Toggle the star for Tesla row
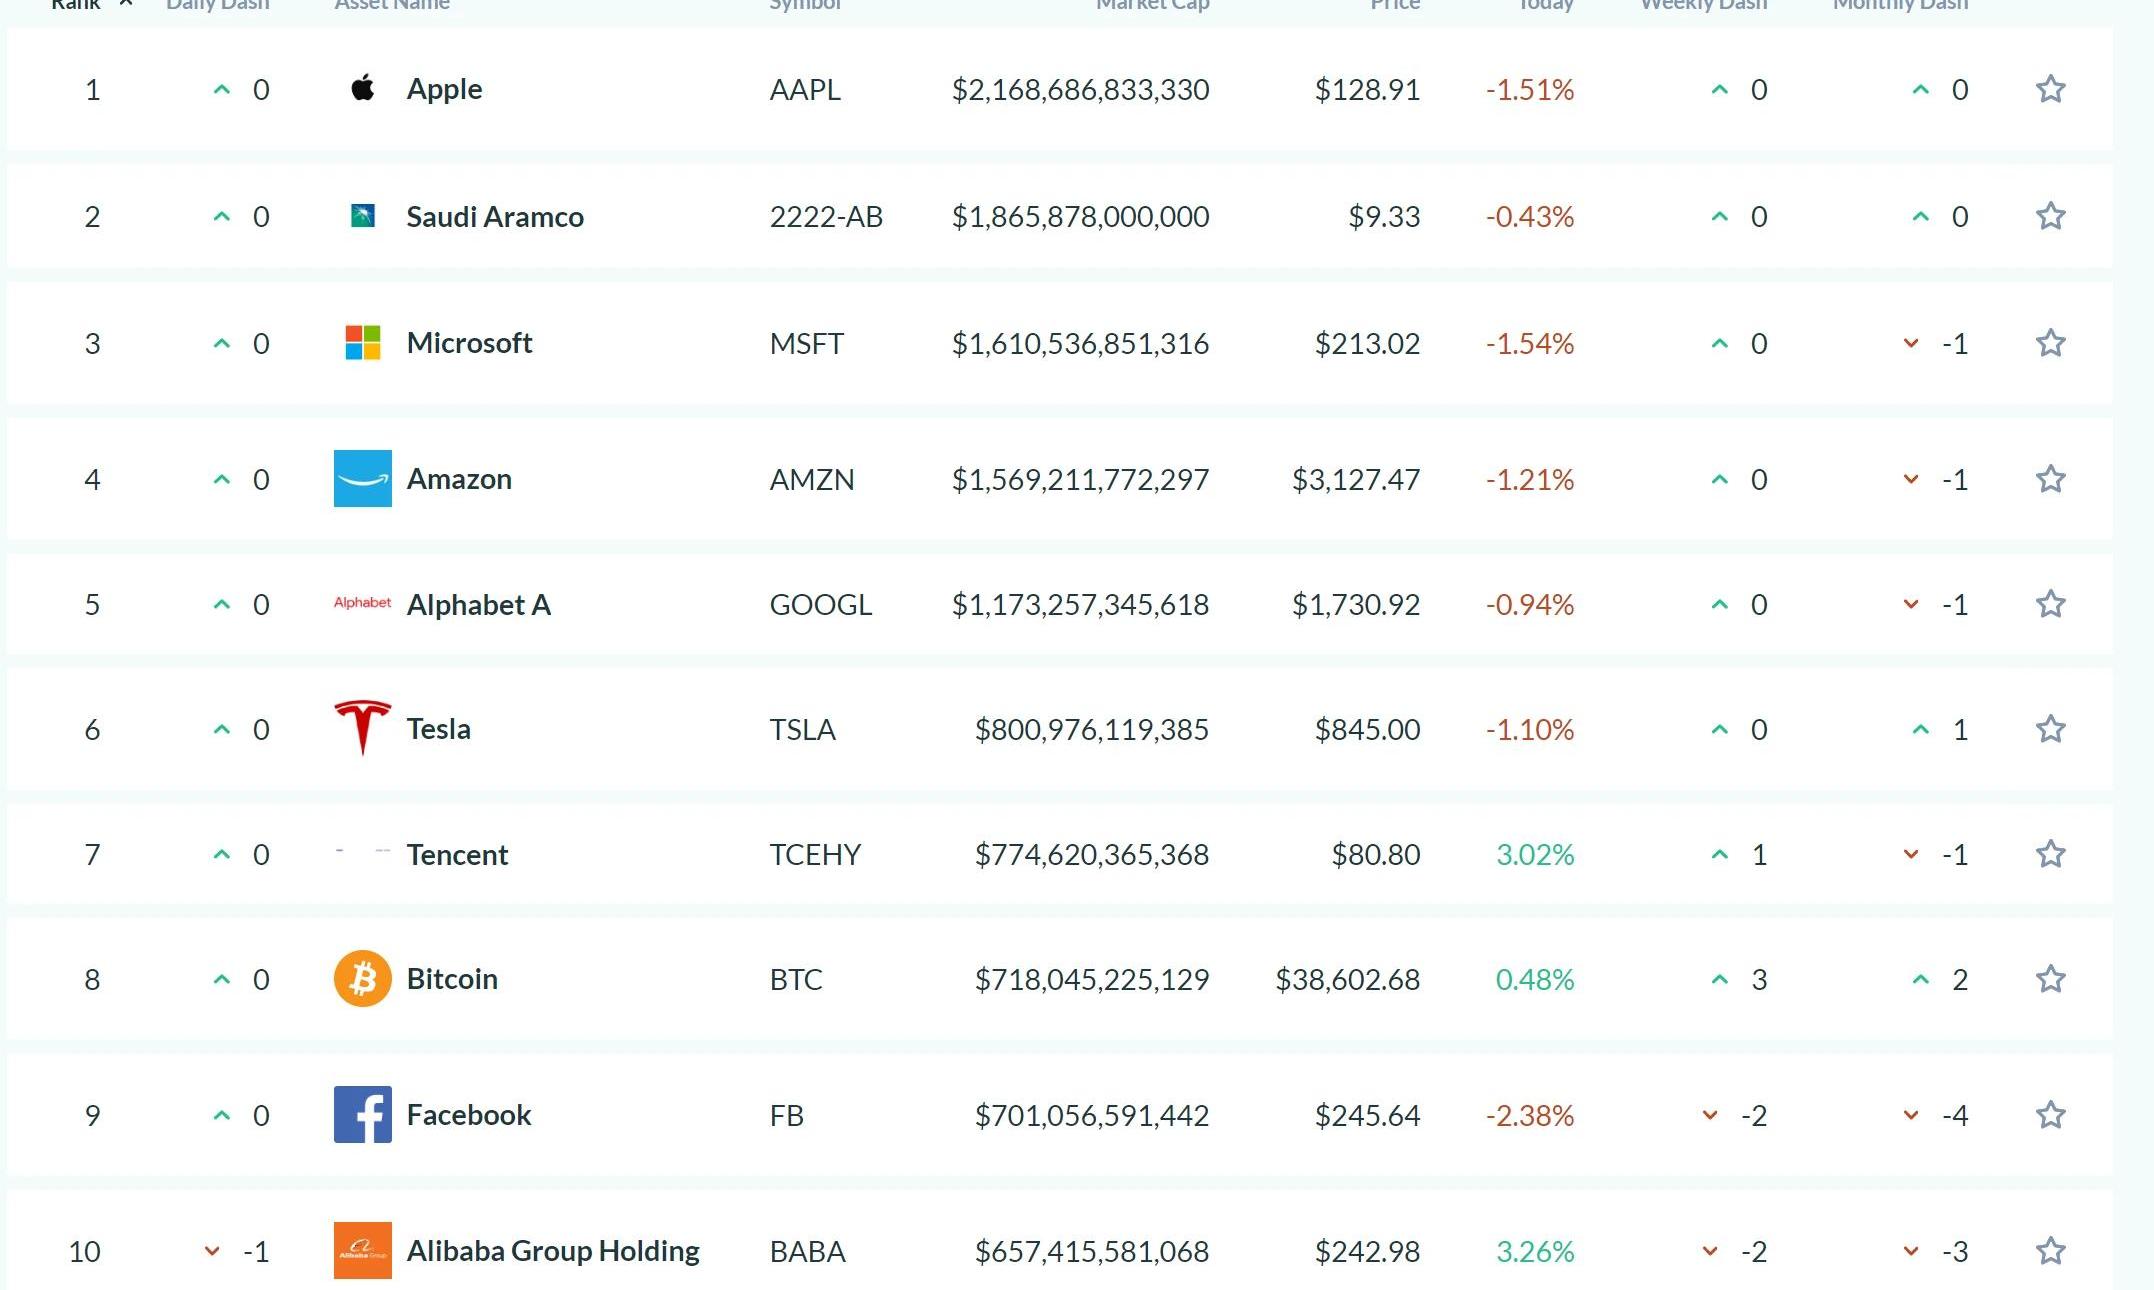2154x1290 pixels. (2051, 729)
